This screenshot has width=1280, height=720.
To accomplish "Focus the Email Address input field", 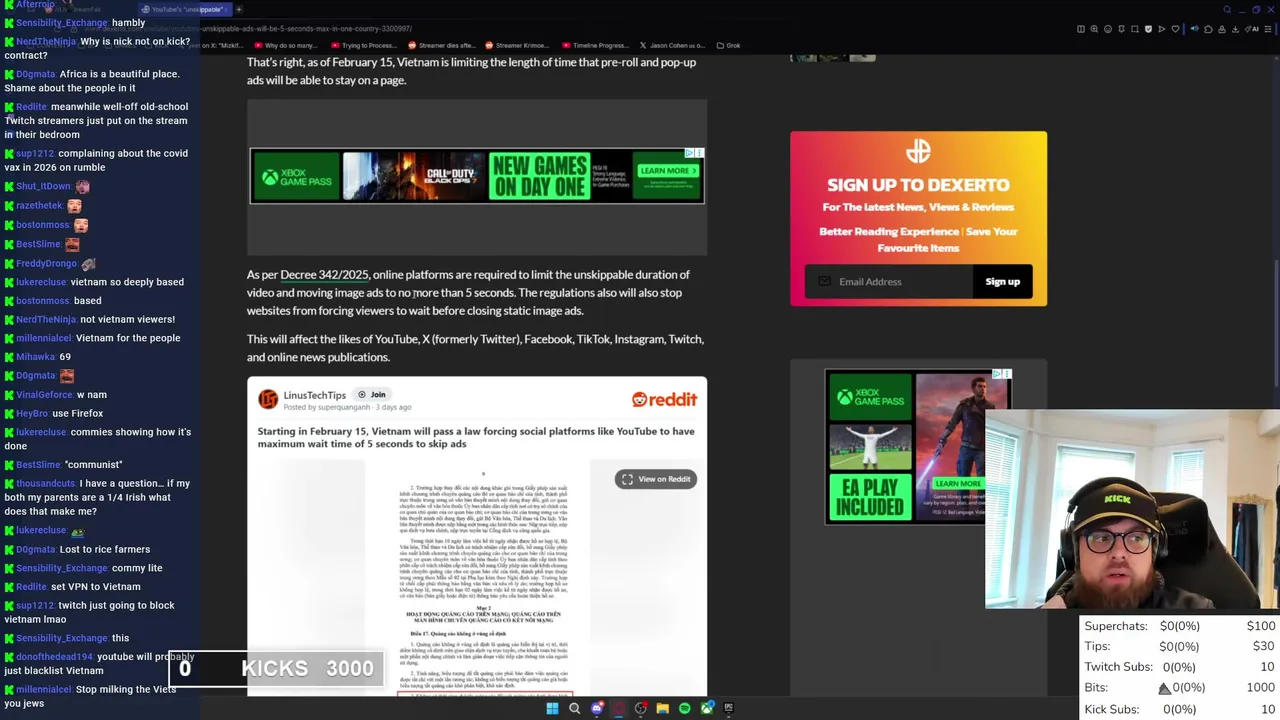I will coord(888,282).
